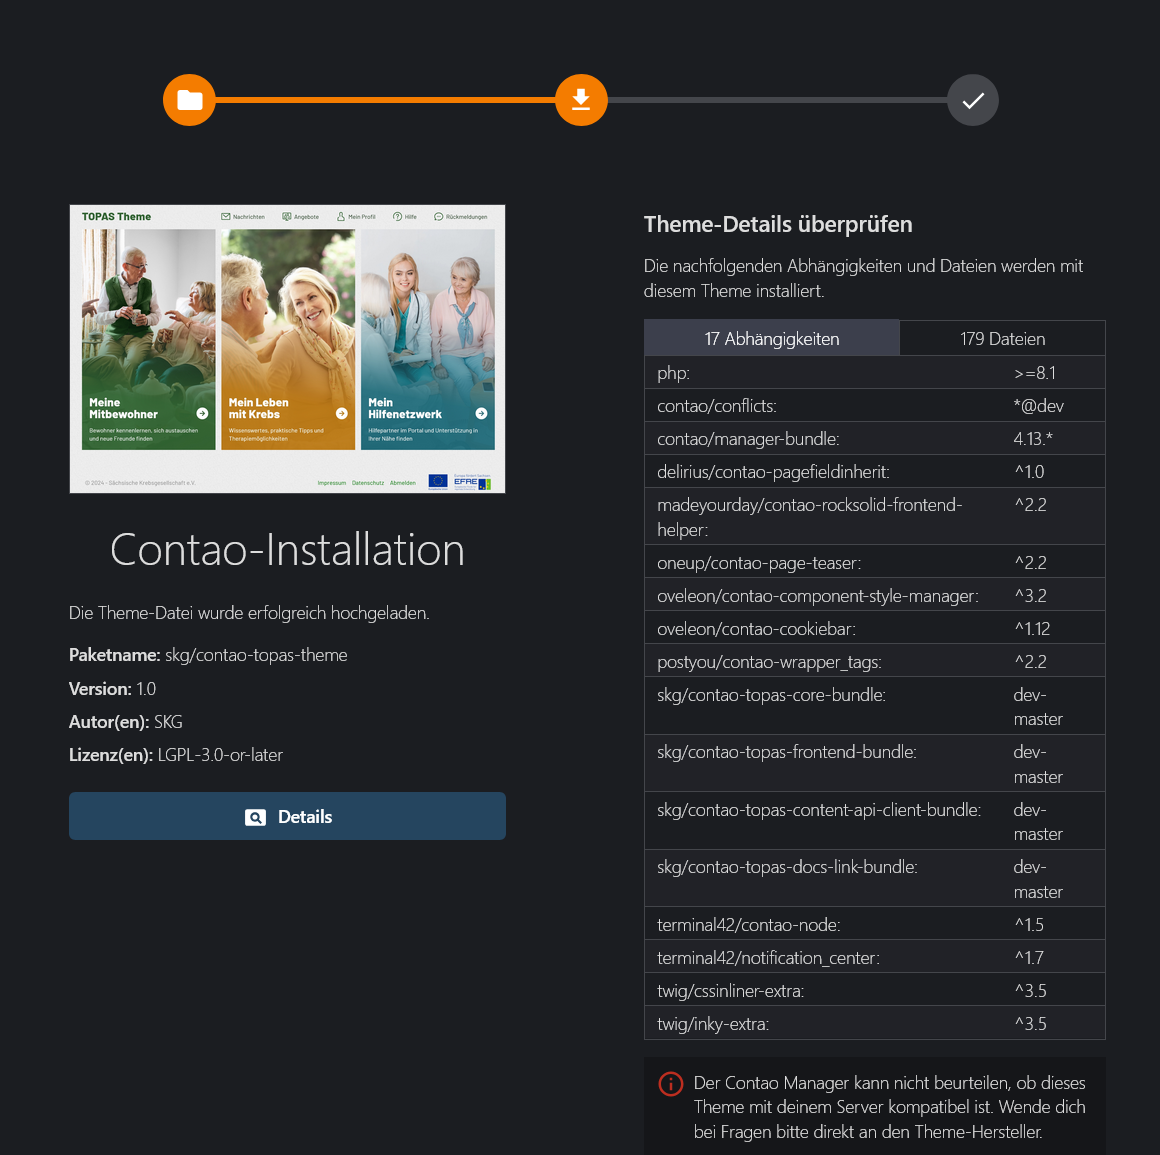Open the Details button

coord(287,816)
